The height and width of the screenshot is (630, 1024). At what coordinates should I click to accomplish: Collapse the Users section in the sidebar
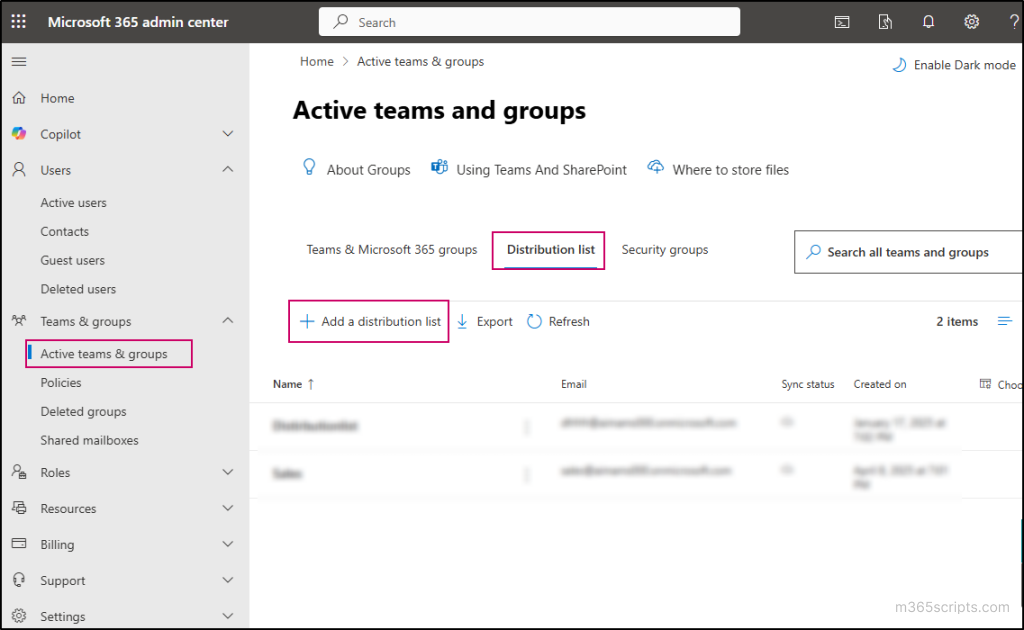(227, 169)
